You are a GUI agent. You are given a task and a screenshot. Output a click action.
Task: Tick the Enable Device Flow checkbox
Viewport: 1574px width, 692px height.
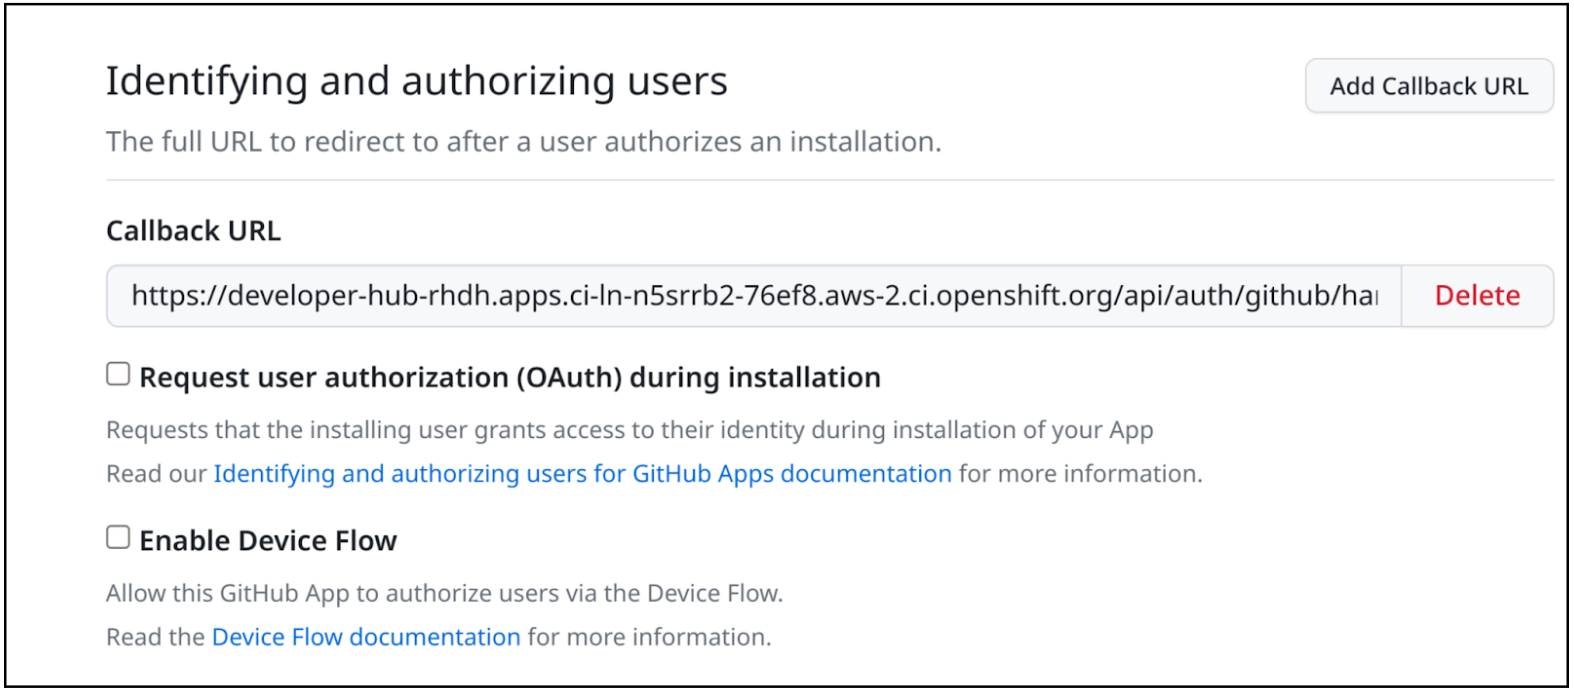click(118, 538)
